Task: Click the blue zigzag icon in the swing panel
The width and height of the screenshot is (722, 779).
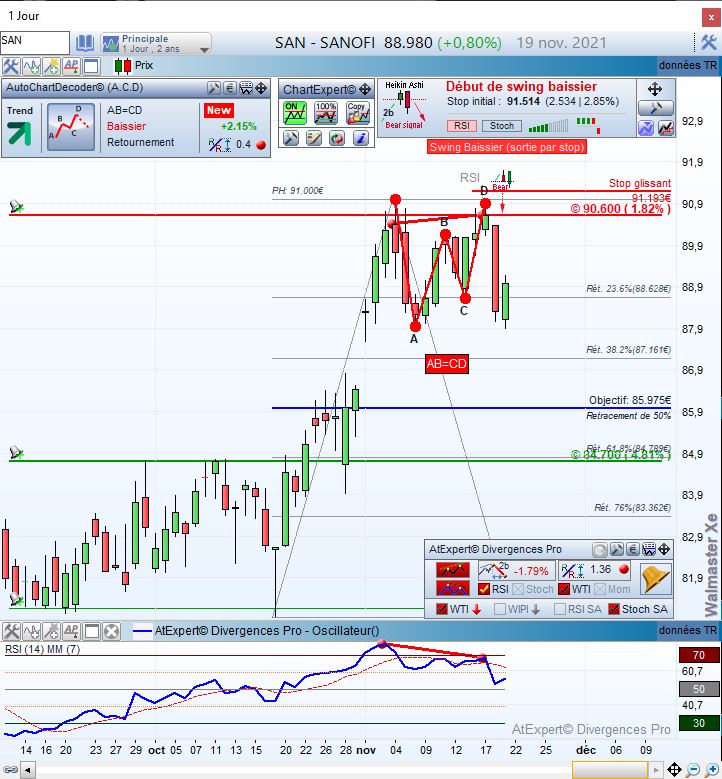Action: pos(646,129)
